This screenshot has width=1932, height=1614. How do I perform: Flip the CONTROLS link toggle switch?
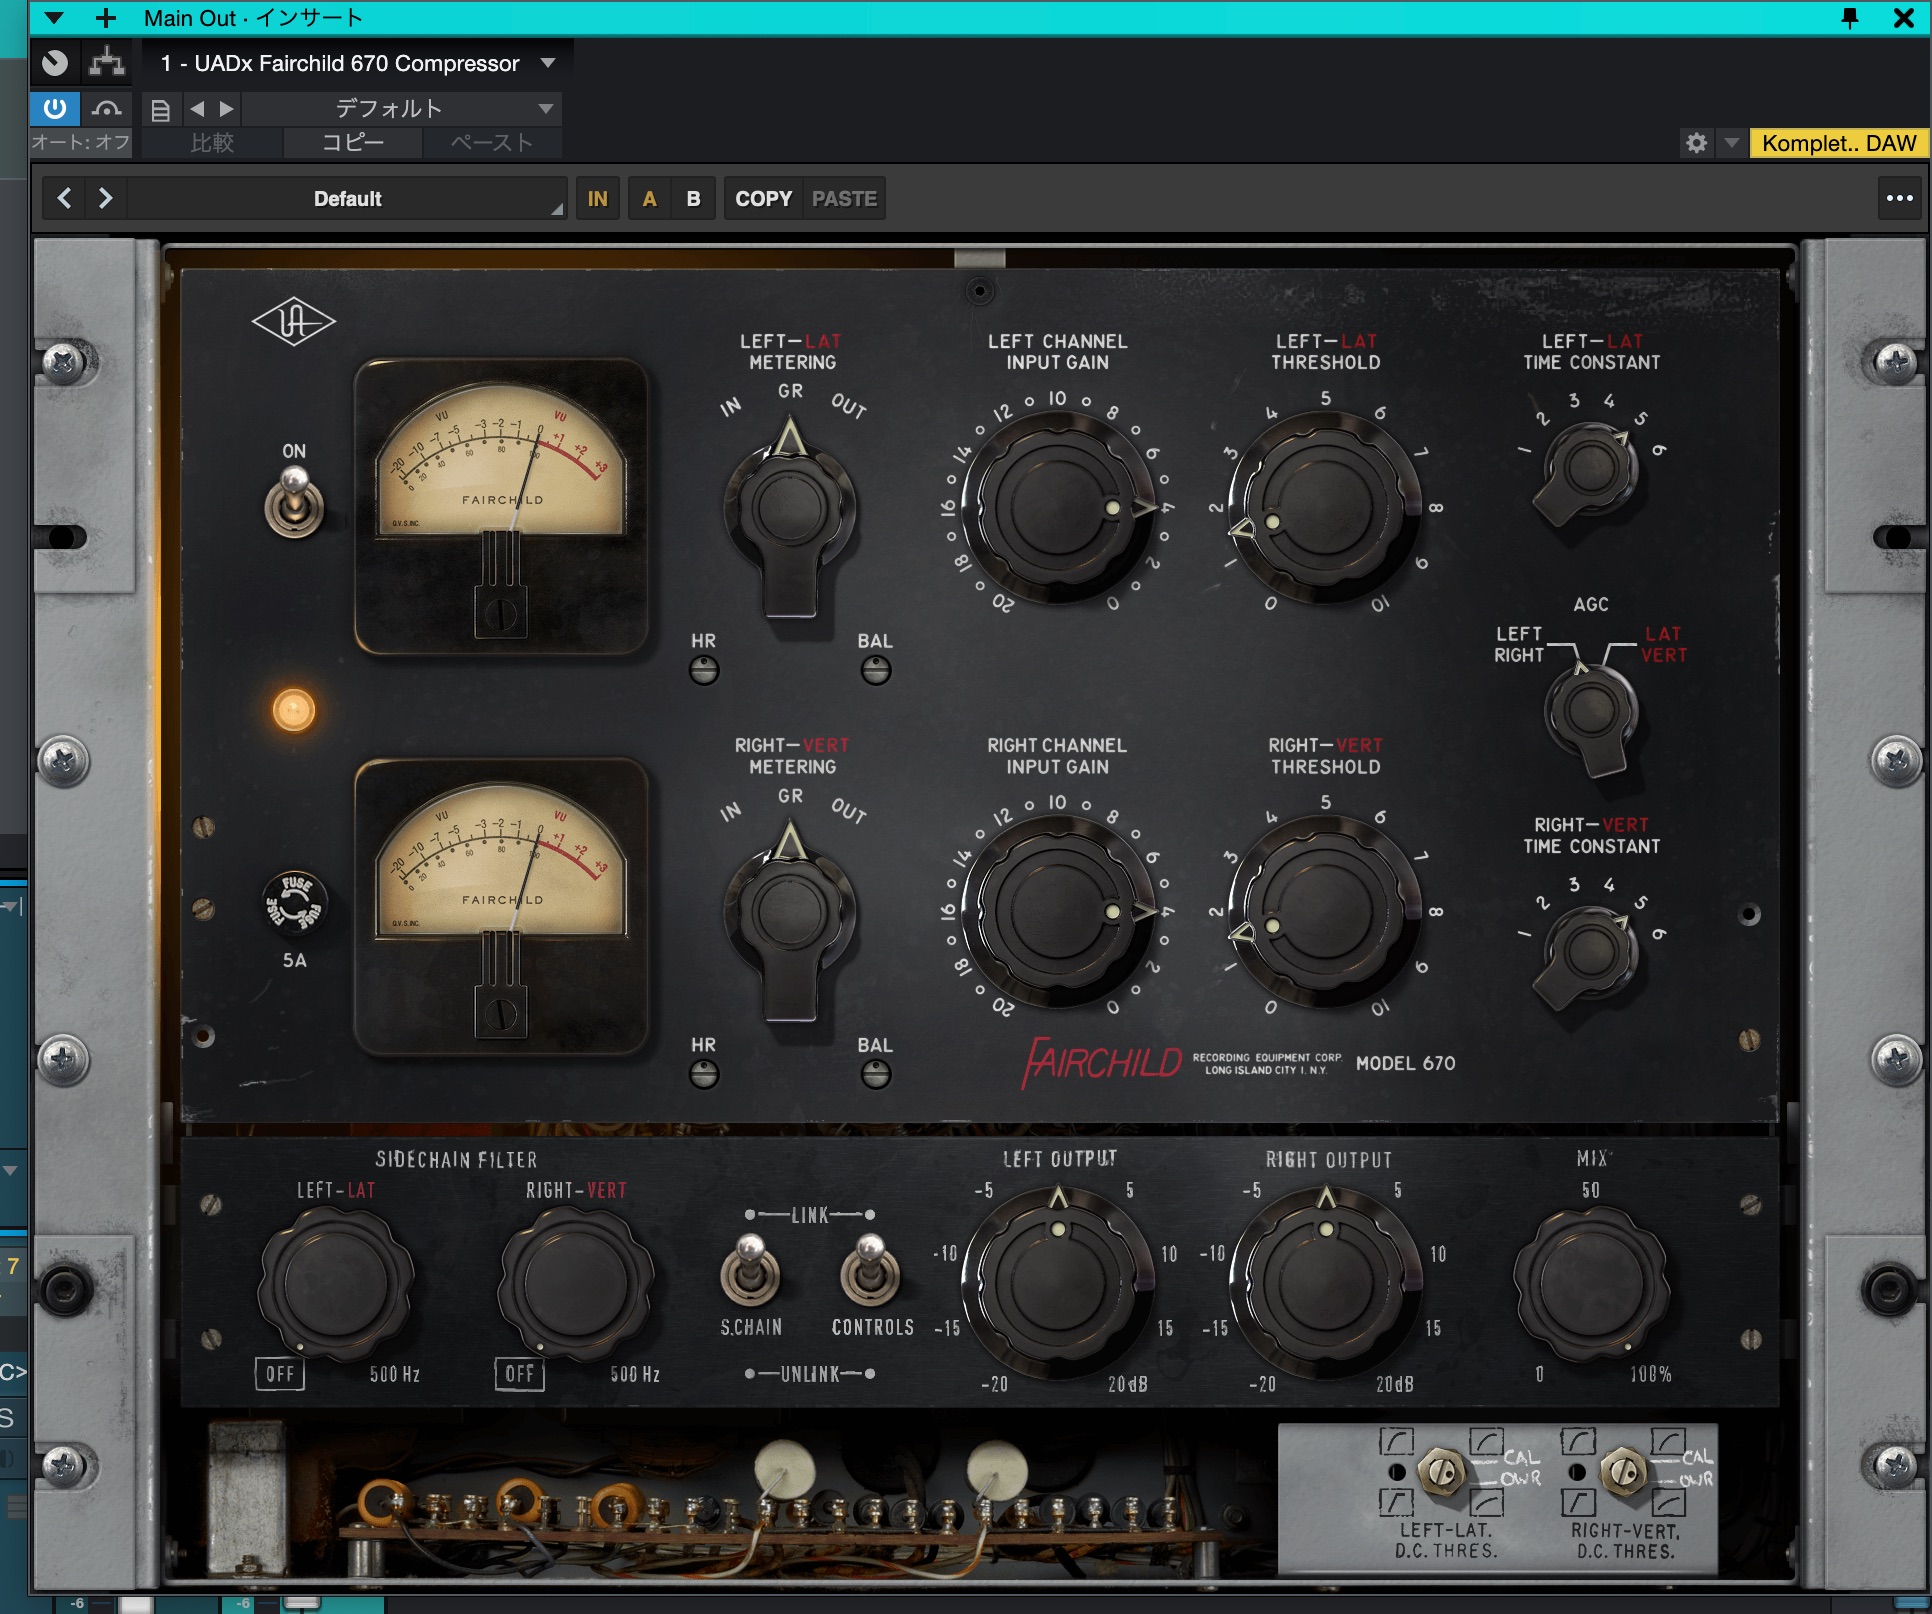pos(870,1270)
